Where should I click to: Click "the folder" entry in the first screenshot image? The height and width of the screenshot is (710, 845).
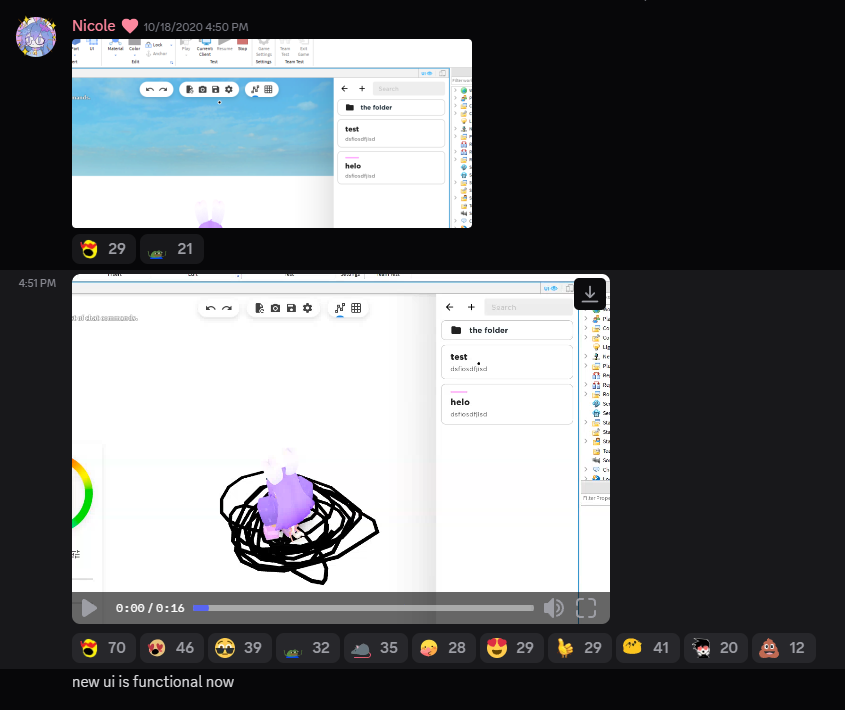pos(391,107)
